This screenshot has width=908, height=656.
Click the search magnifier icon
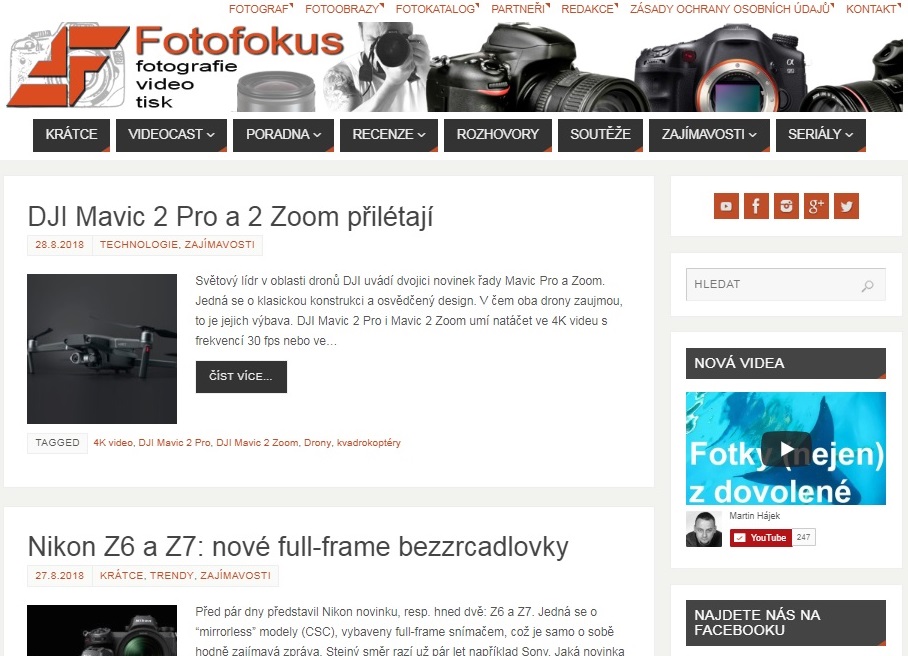coord(867,285)
